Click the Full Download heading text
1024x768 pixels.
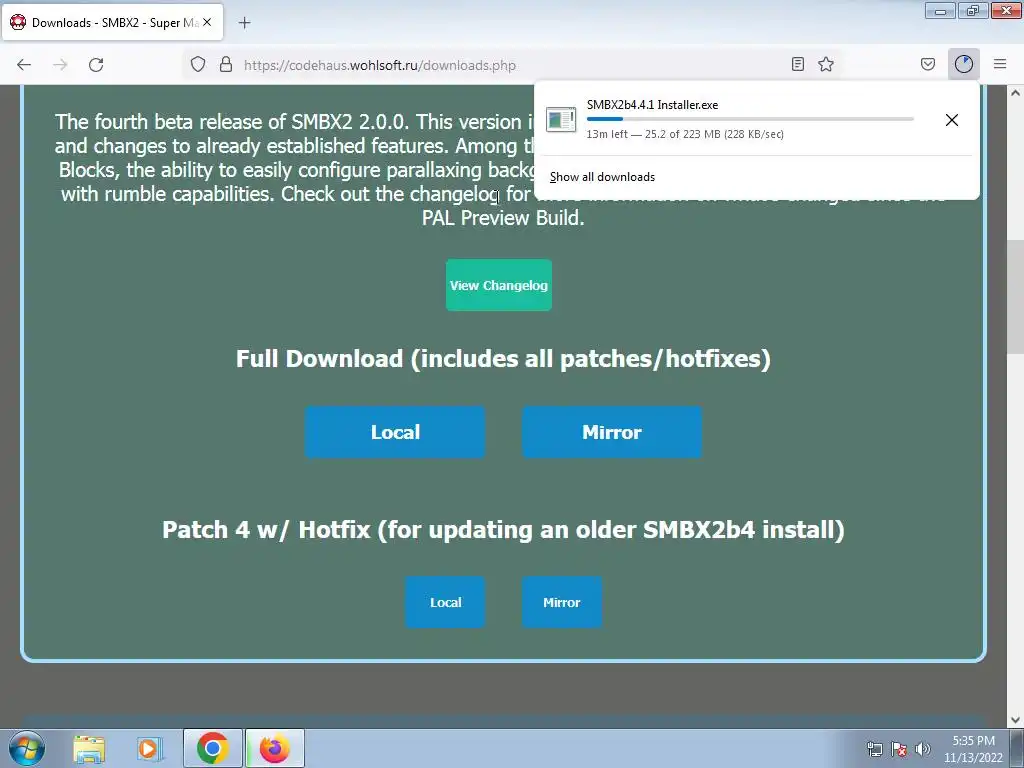tap(503, 359)
